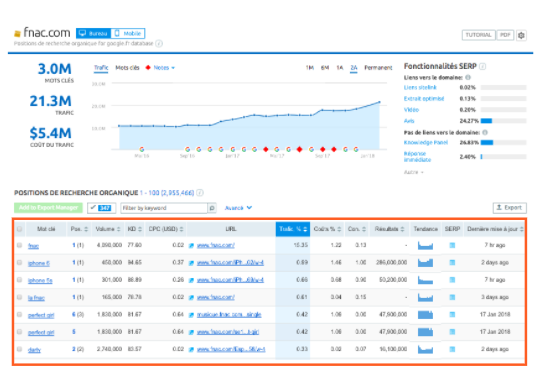This screenshot has width=541, height=386.
Task: Sort by Résultats column
Action: pos(390,229)
